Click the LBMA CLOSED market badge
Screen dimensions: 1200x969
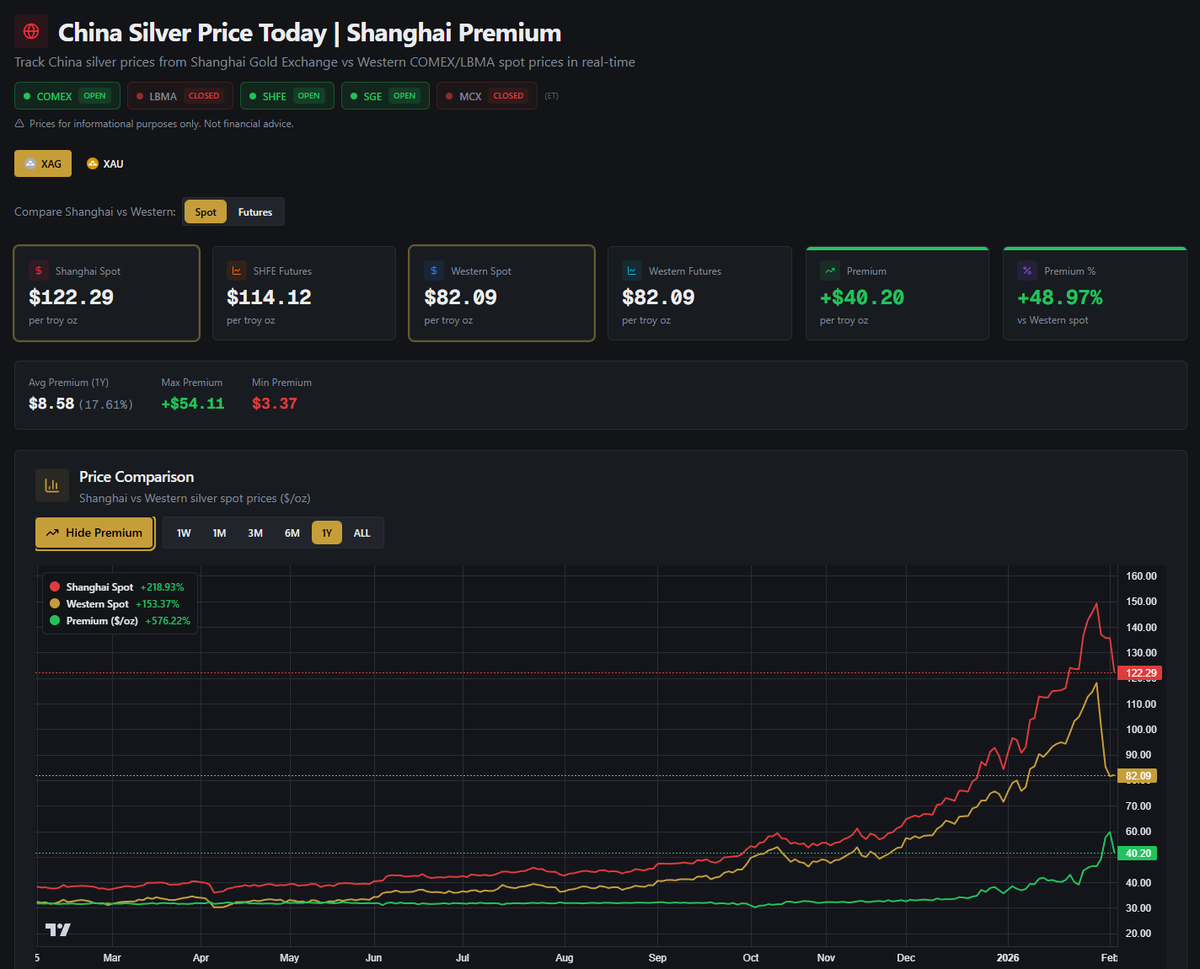tap(180, 96)
